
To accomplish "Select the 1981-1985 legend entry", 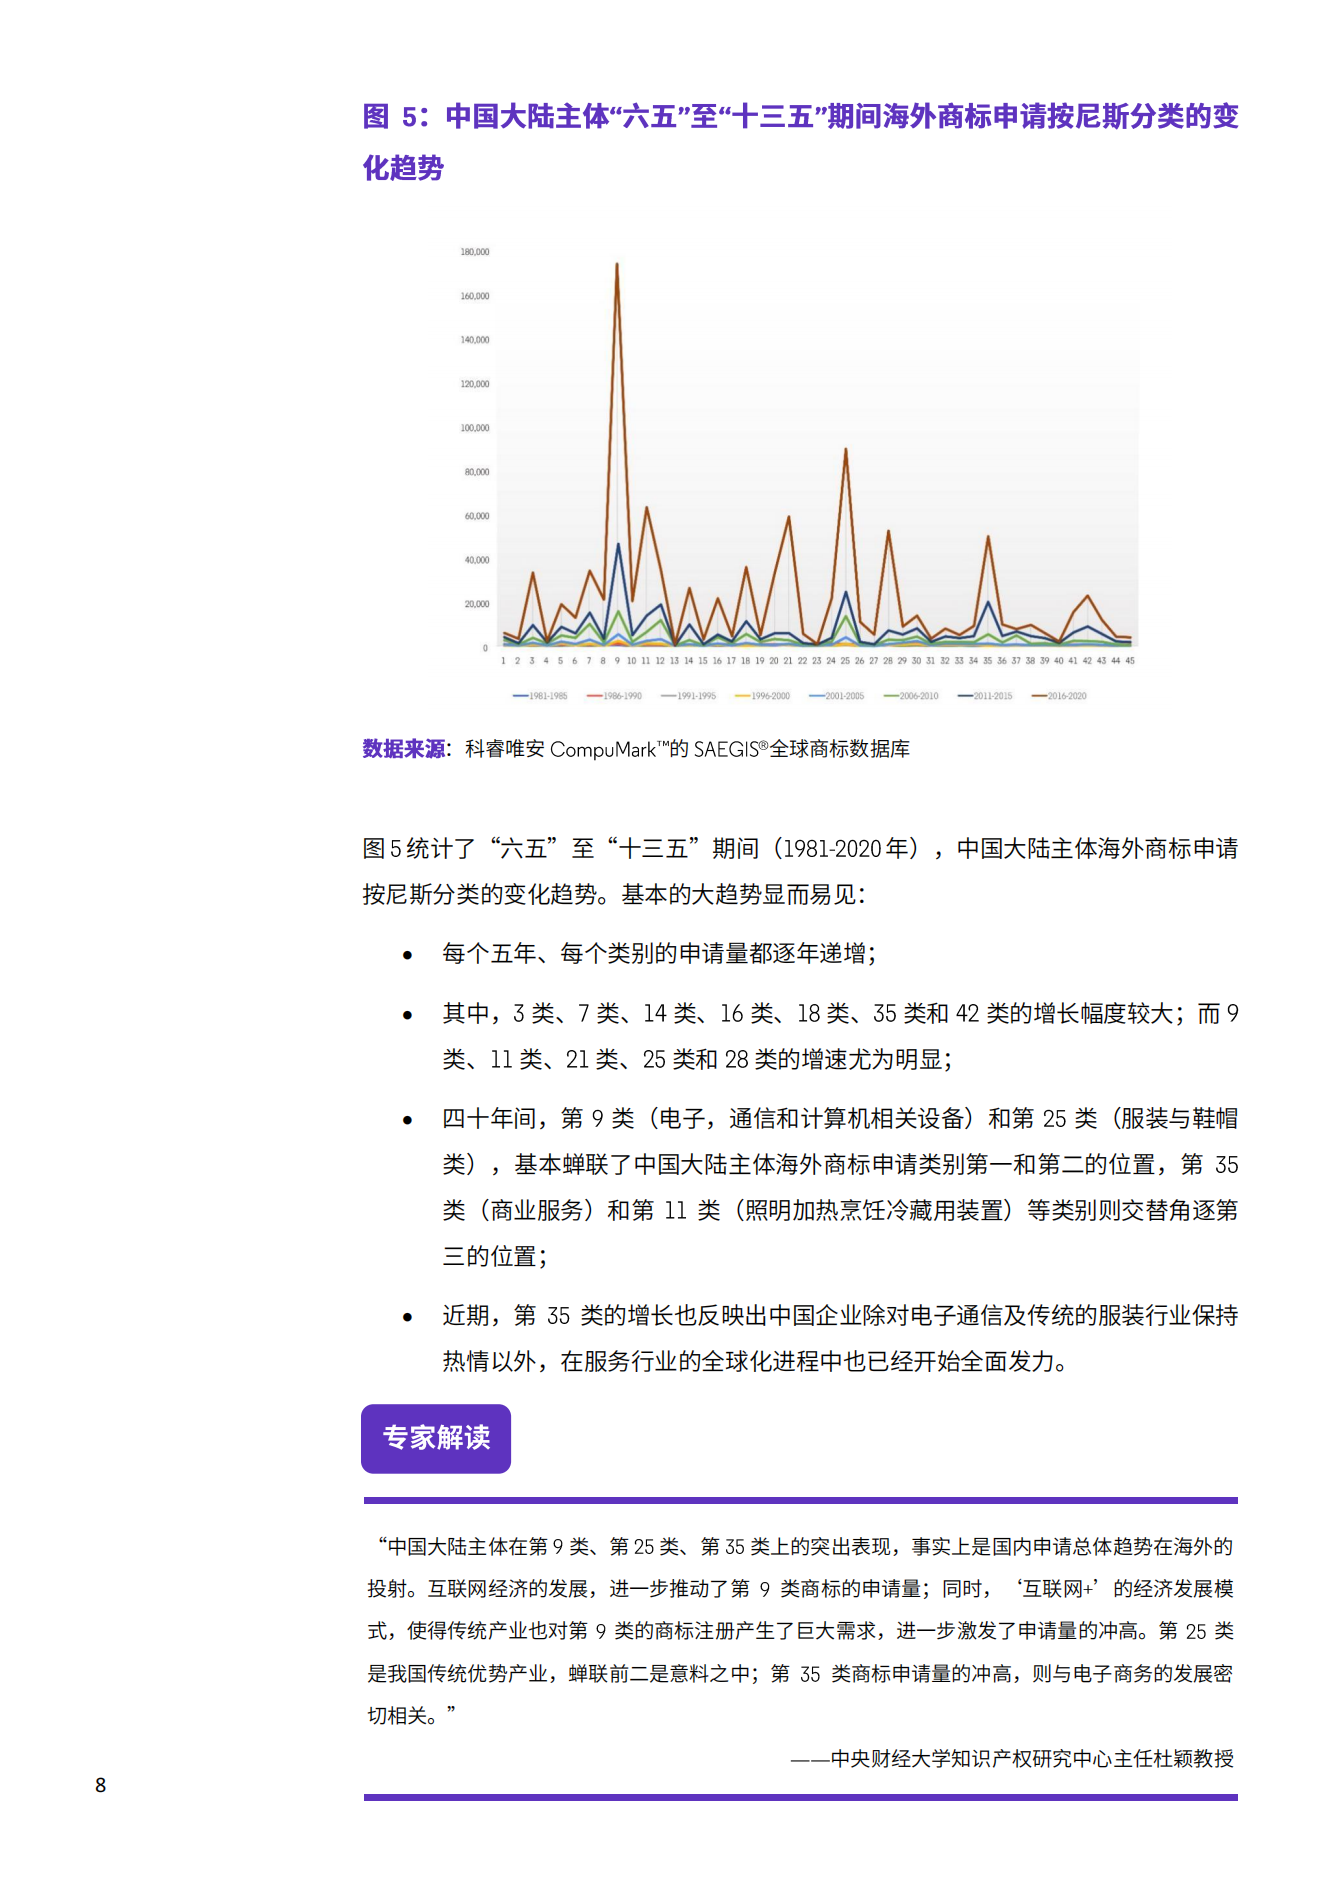I will pyautogui.click(x=540, y=696).
